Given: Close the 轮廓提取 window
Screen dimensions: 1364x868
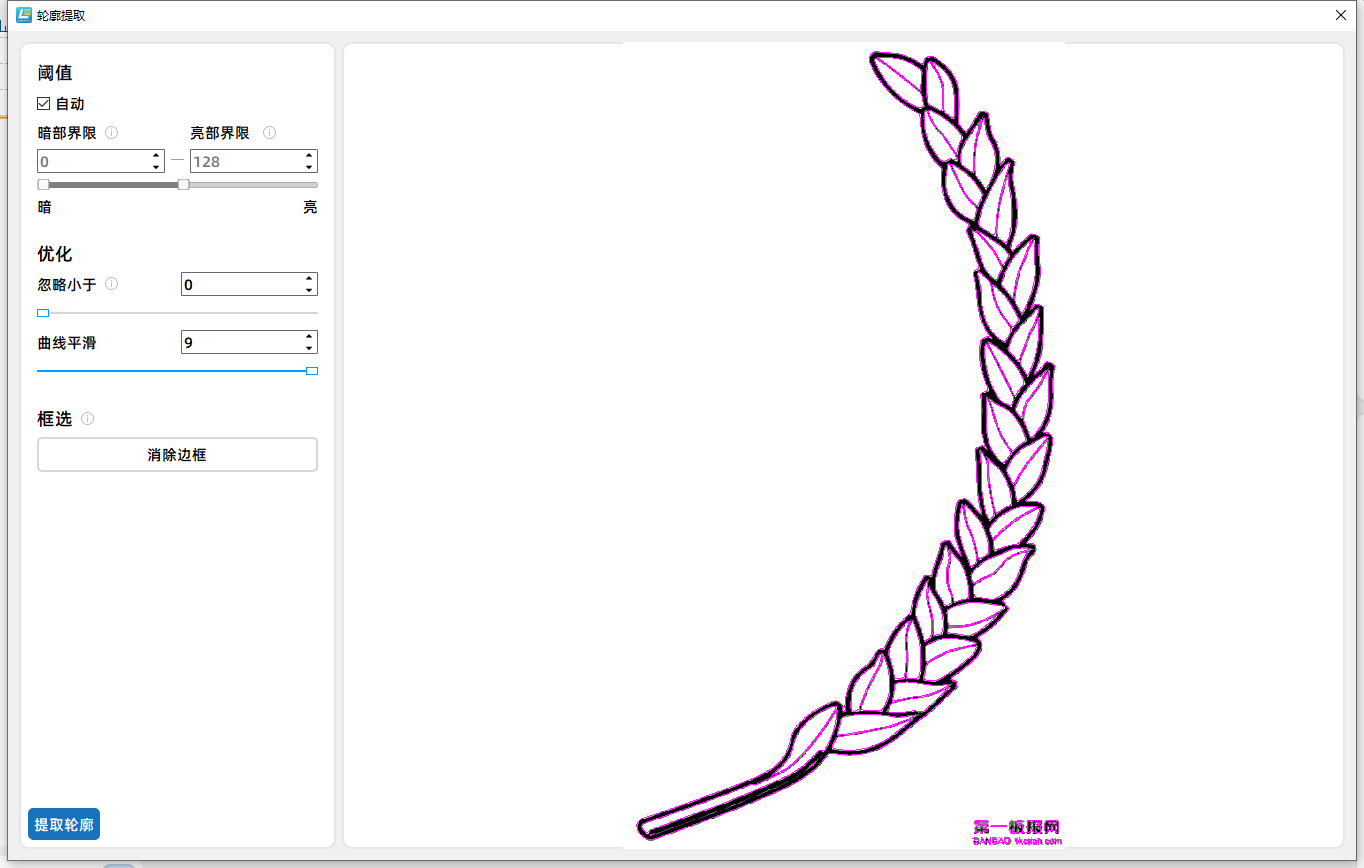Looking at the screenshot, I should (1340, 15).
